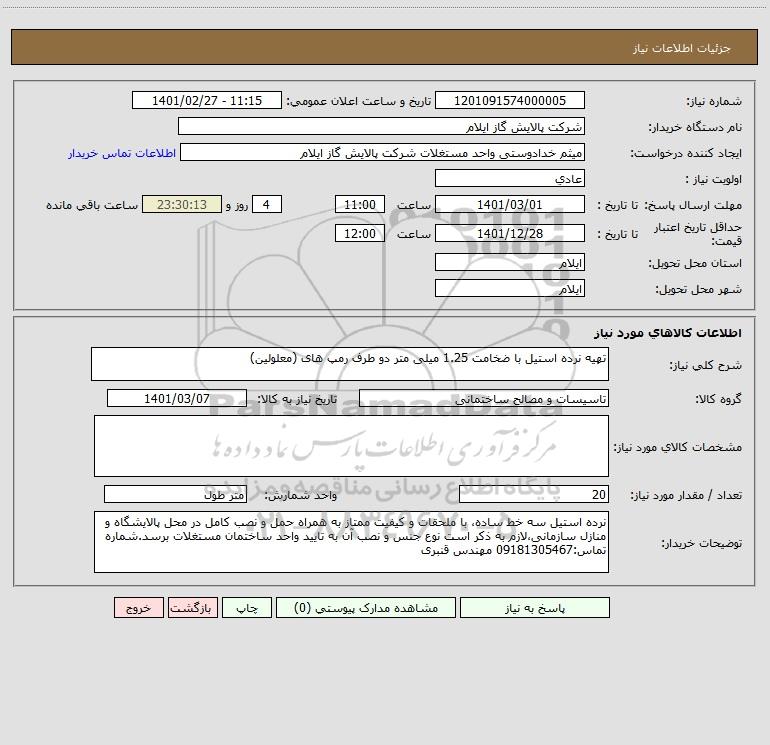This screenshot has height=745, width=770.
Task: Click label 'توضیحات خریدار:'
Action: pos(701,544)
